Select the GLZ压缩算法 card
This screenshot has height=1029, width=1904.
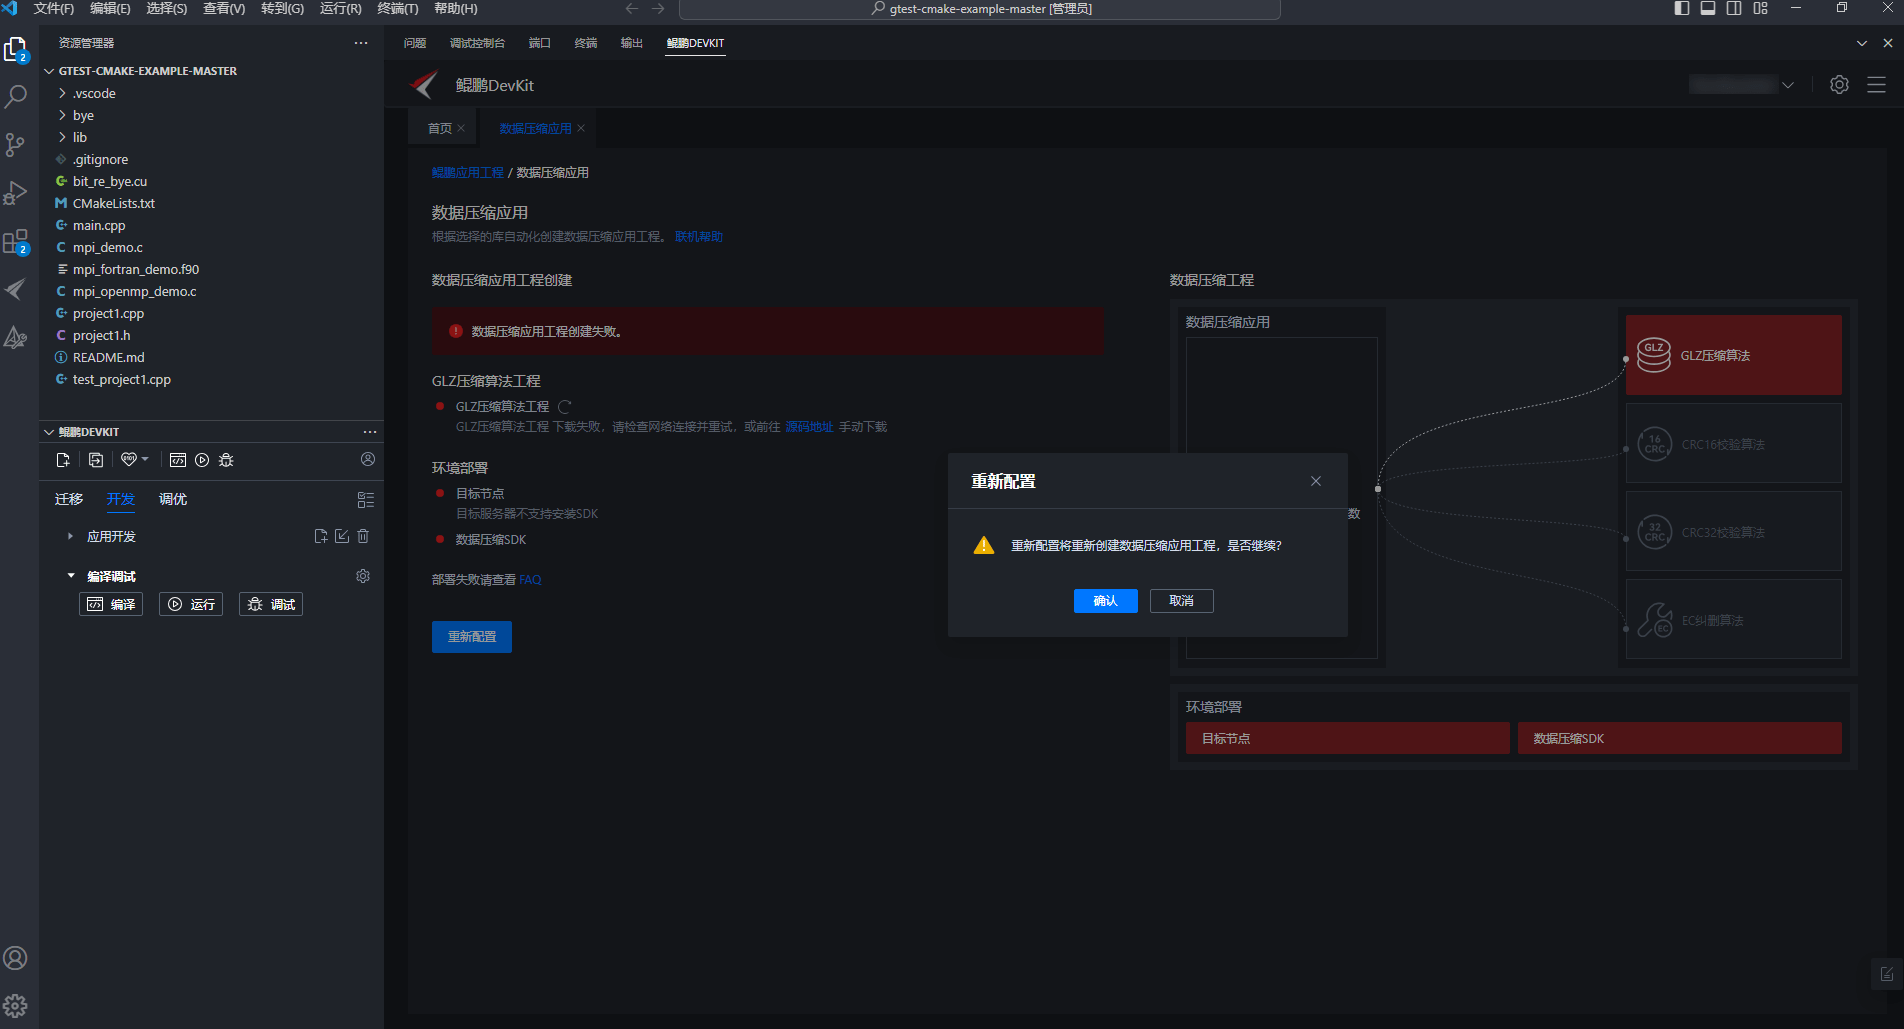(1734, 355)
